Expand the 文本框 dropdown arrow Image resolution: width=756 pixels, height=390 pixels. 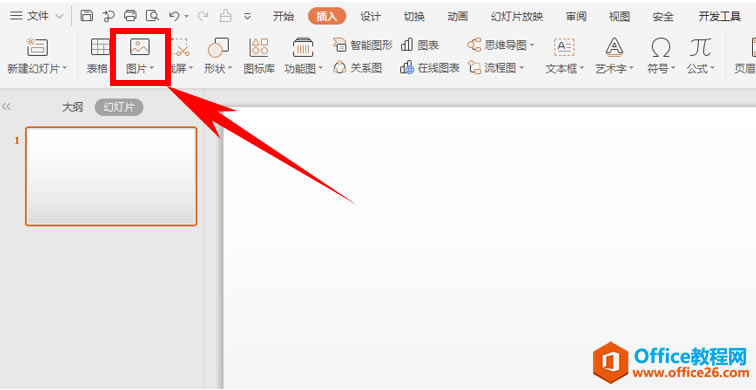(581, 68)
